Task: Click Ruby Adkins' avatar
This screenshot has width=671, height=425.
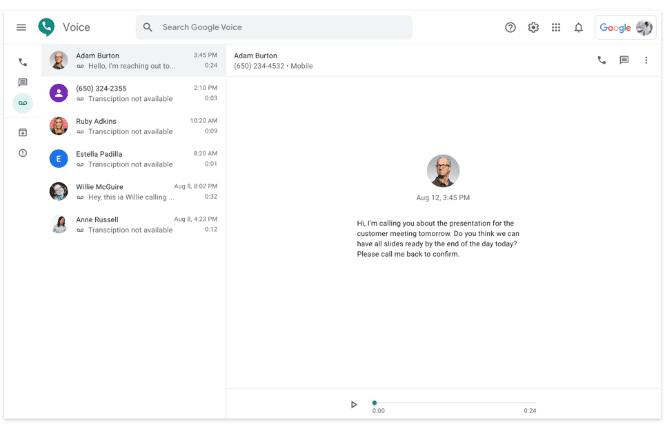Action: pos(59,126)
